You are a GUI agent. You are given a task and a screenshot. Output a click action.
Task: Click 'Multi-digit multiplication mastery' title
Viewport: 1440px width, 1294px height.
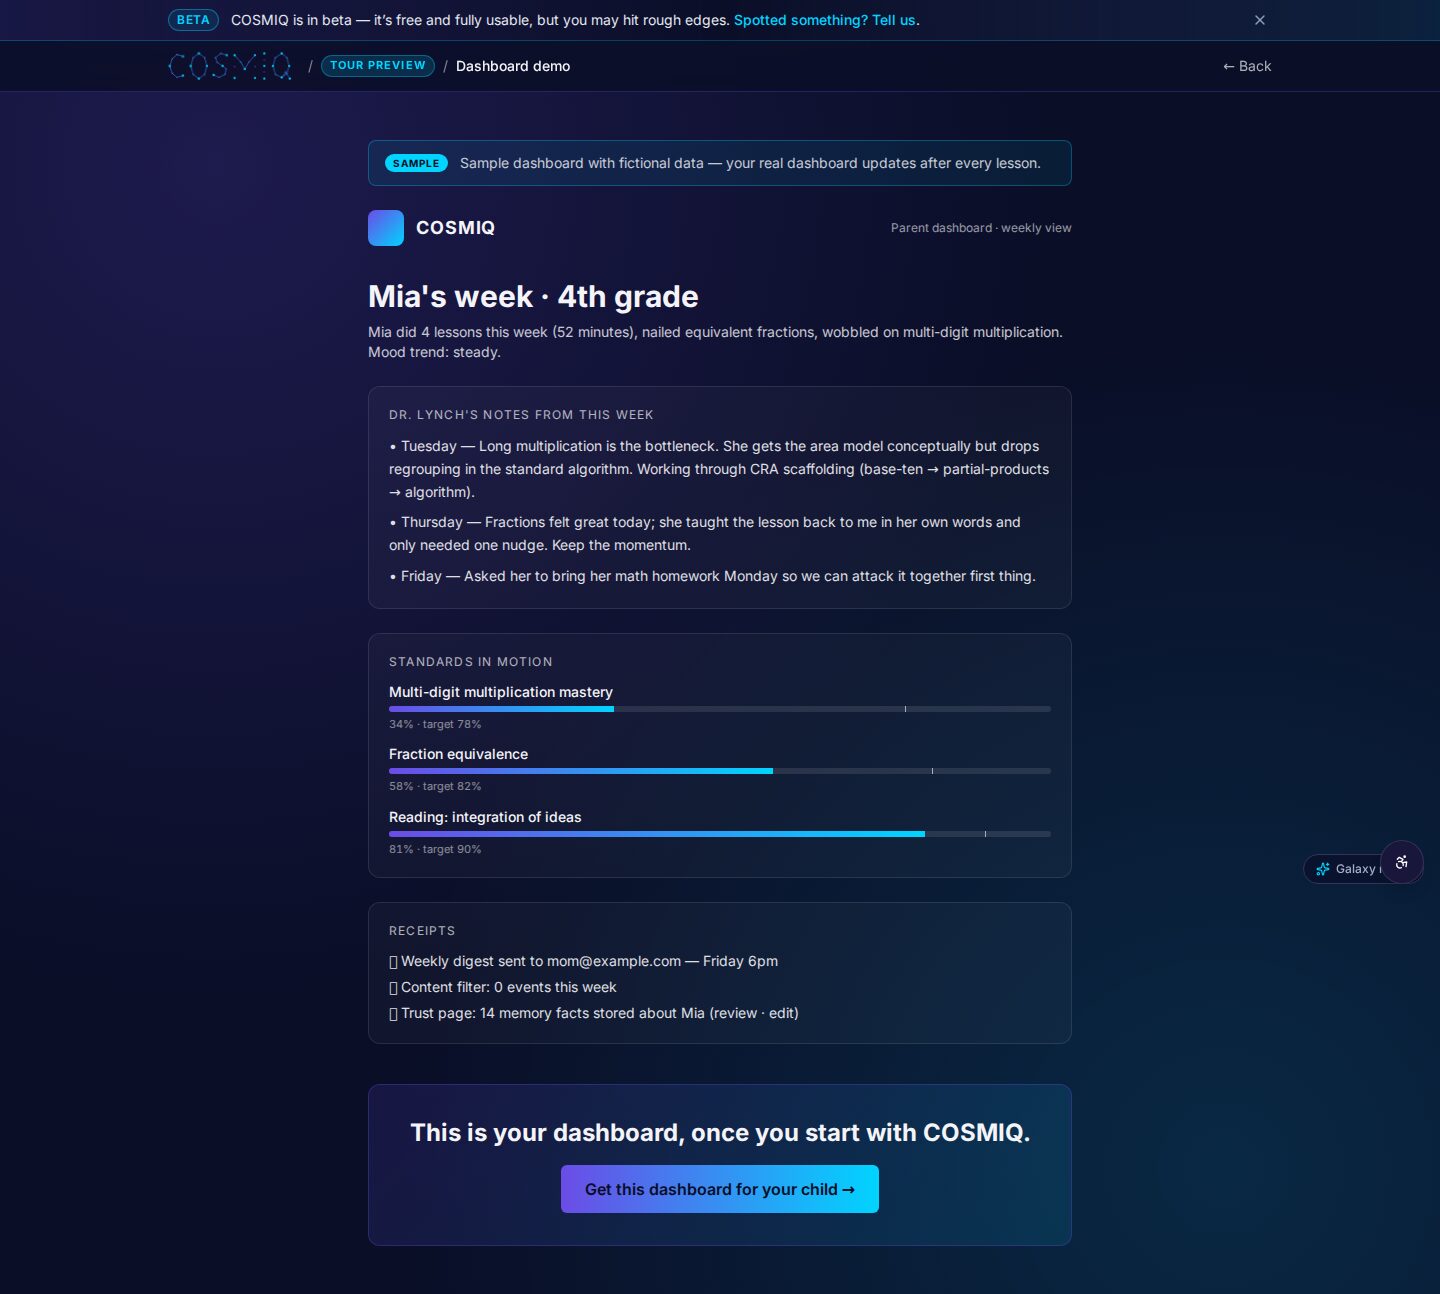(501, 692)
